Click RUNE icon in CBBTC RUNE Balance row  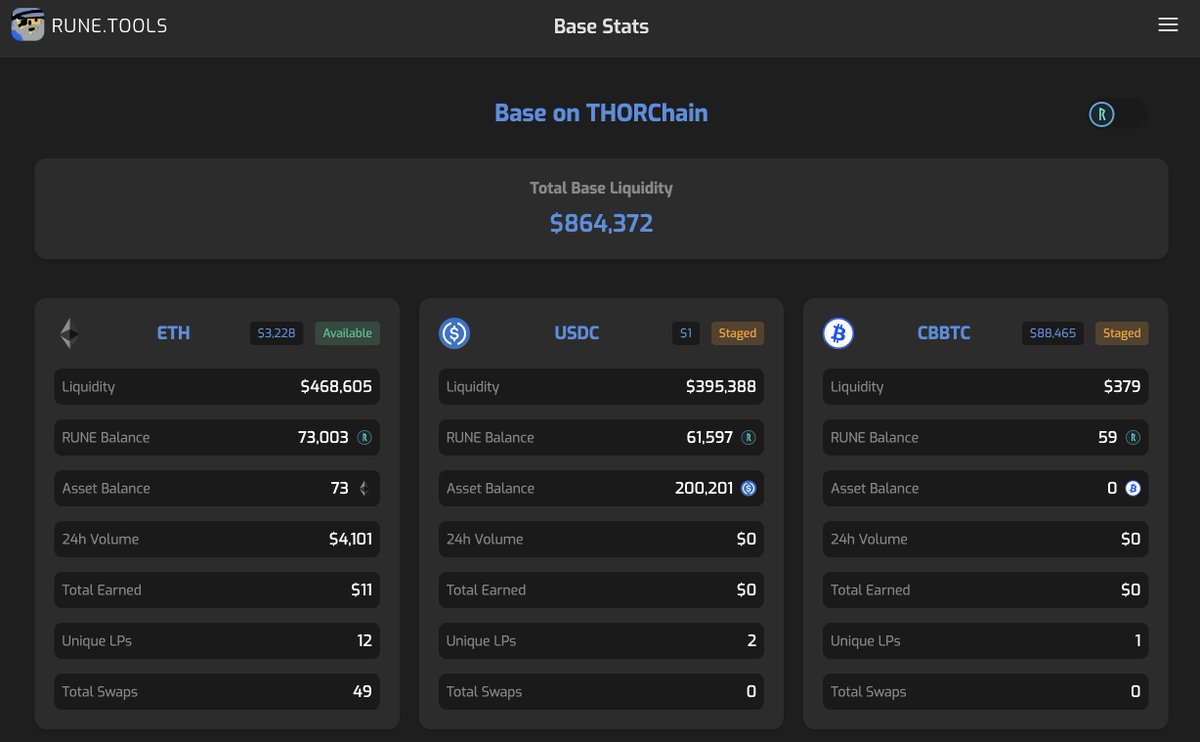coord(1133,437)
